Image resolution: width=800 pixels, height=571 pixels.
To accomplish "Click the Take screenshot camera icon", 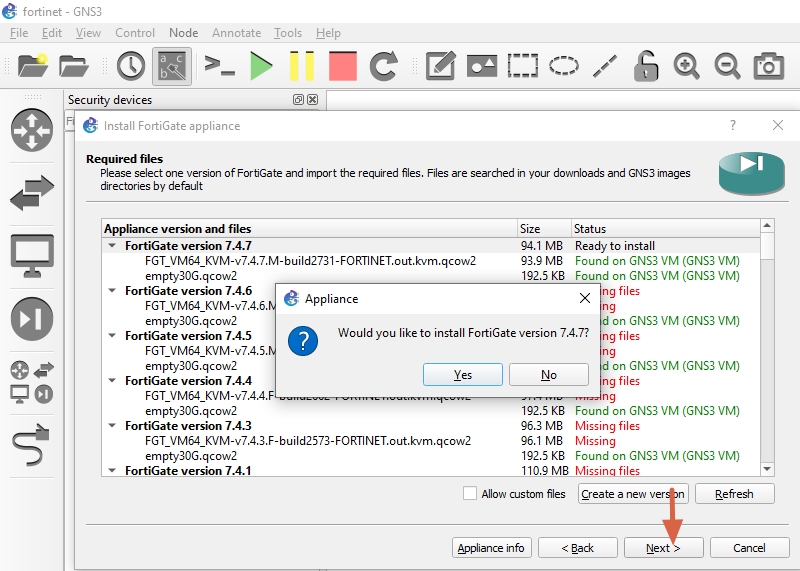I will pos(768,66).
